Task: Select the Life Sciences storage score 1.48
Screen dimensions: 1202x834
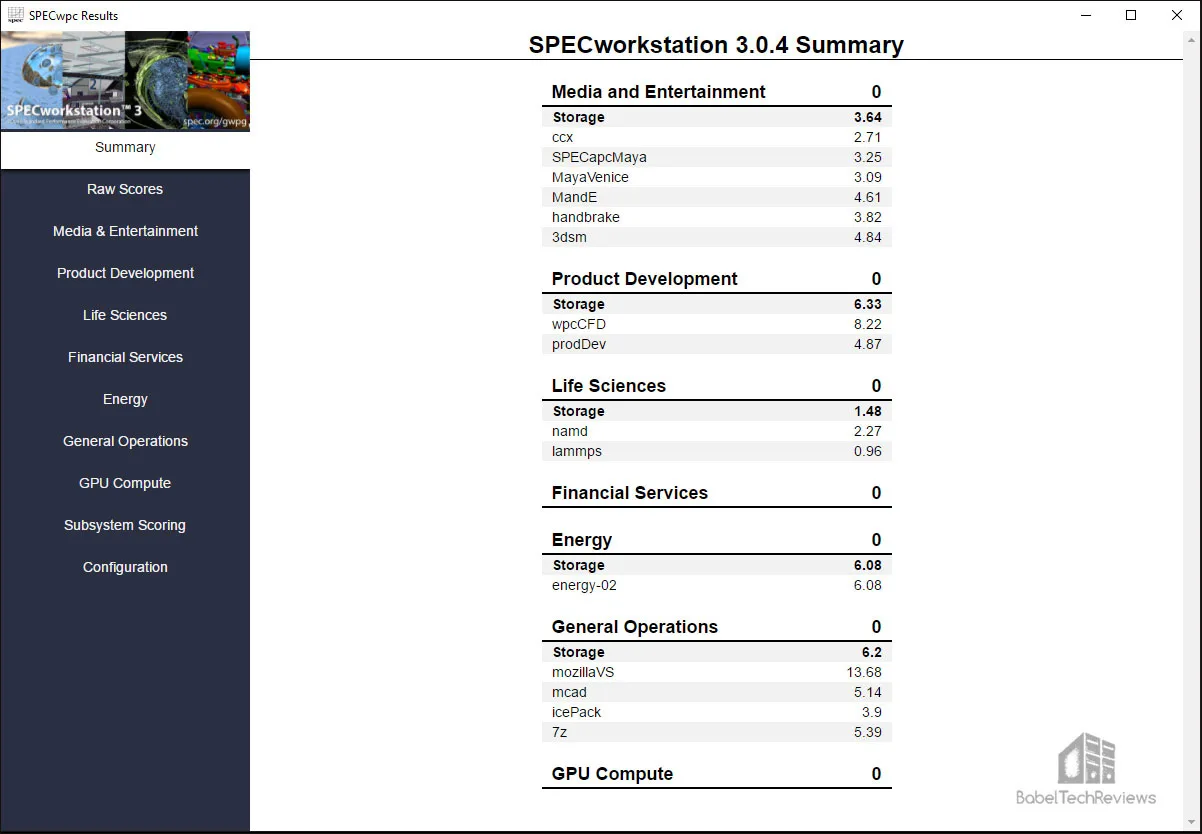Action: (x=867, y=411)
